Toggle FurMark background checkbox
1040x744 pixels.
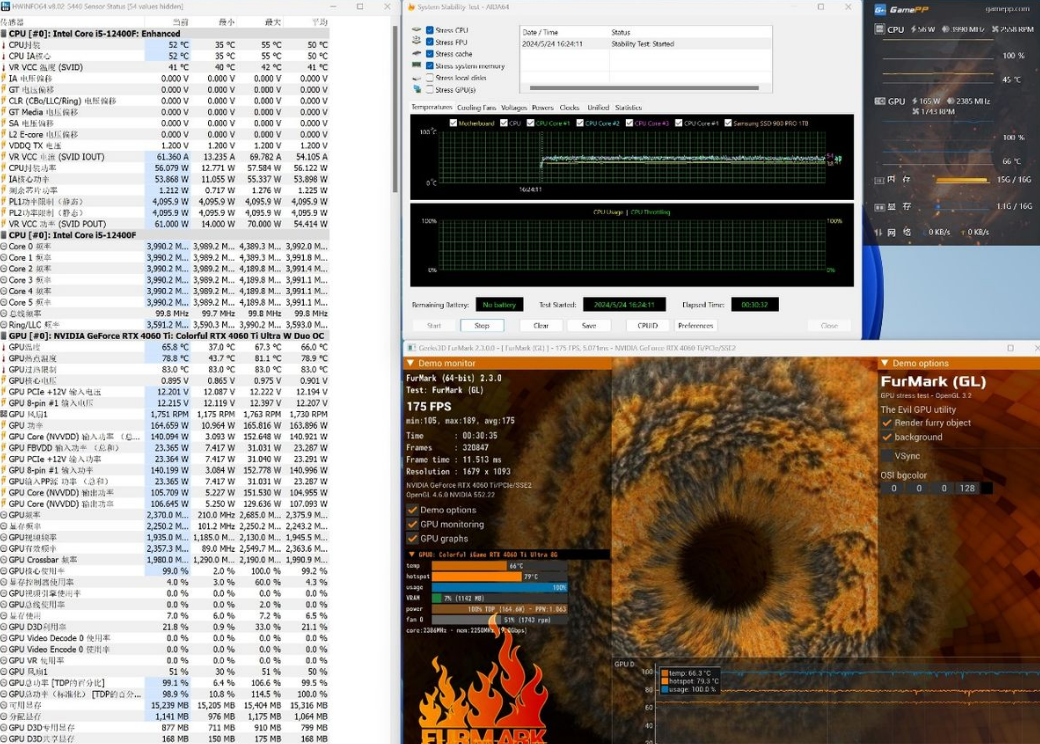(x=887, y=437)
